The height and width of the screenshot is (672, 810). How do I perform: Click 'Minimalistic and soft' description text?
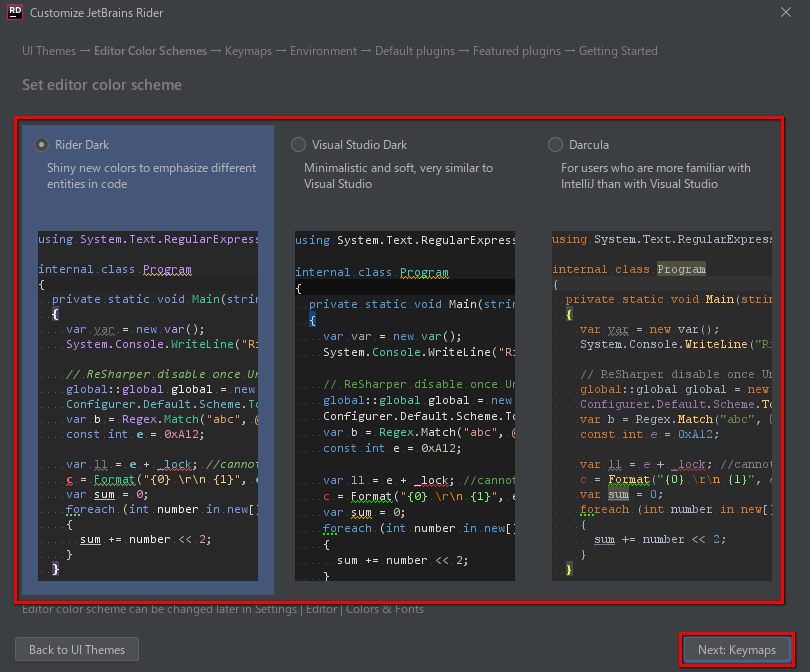[x=398, y=176]
